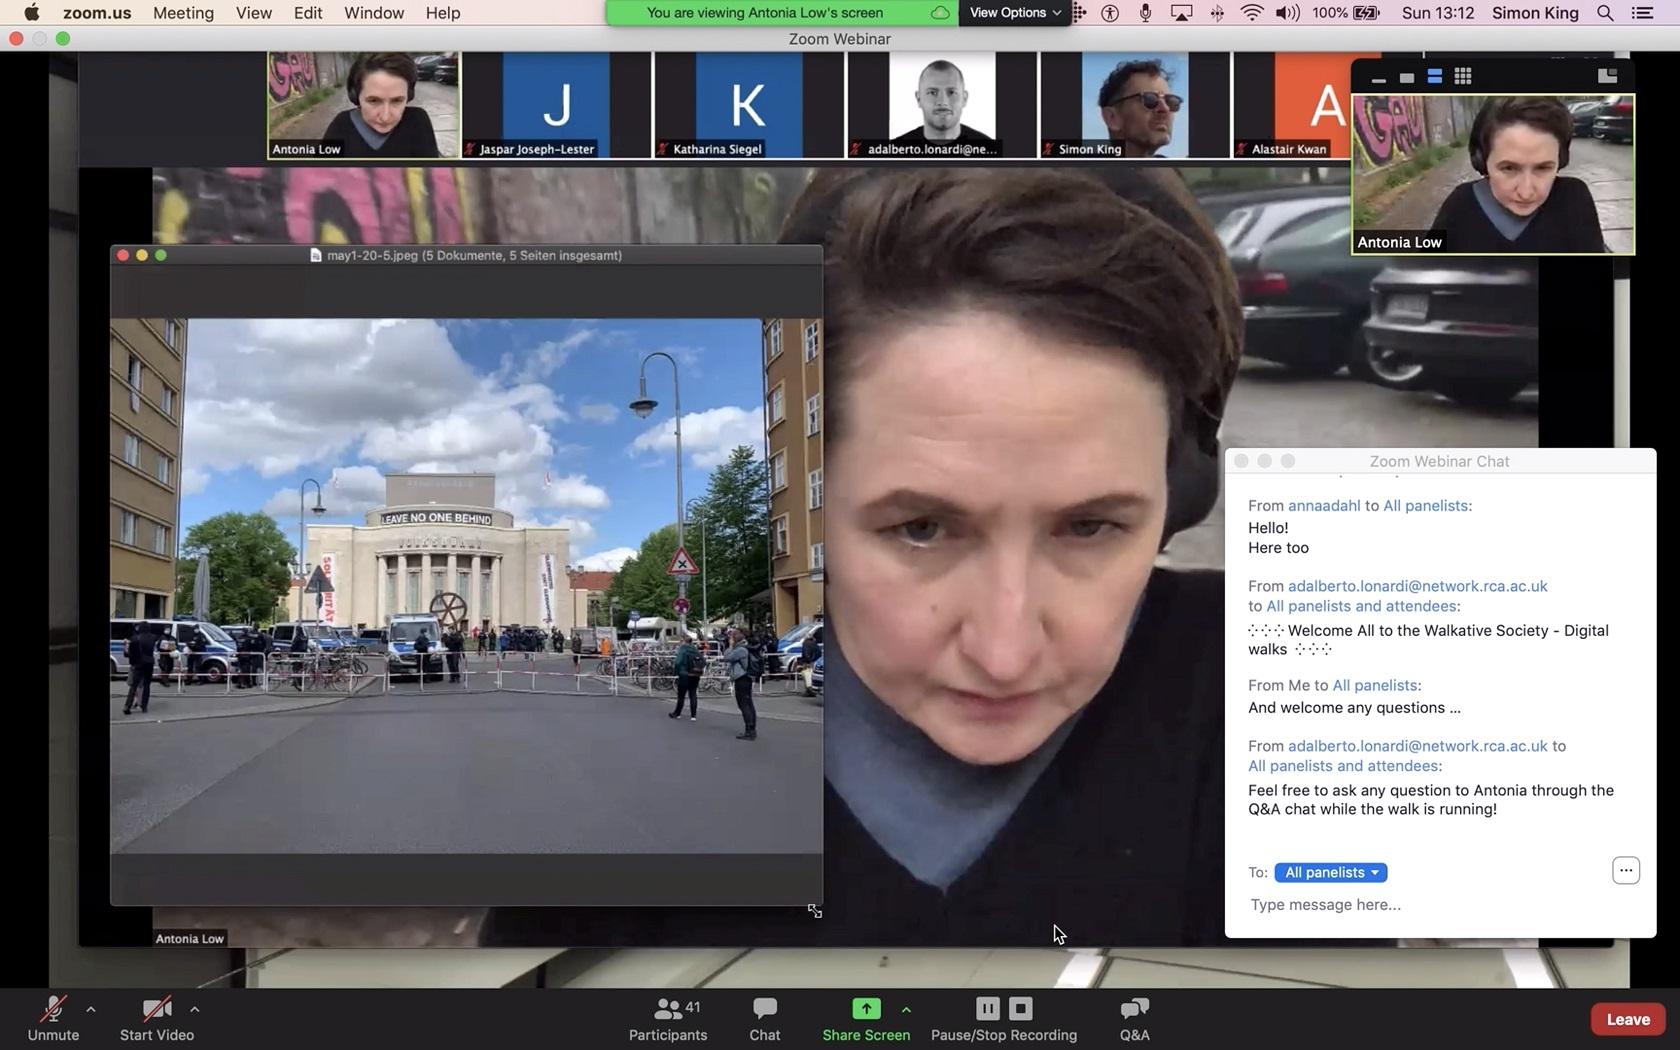1680x1050 pixels.
Task: Expand audio options arrow next to Unmute
Action: [x=91, y=1009]
